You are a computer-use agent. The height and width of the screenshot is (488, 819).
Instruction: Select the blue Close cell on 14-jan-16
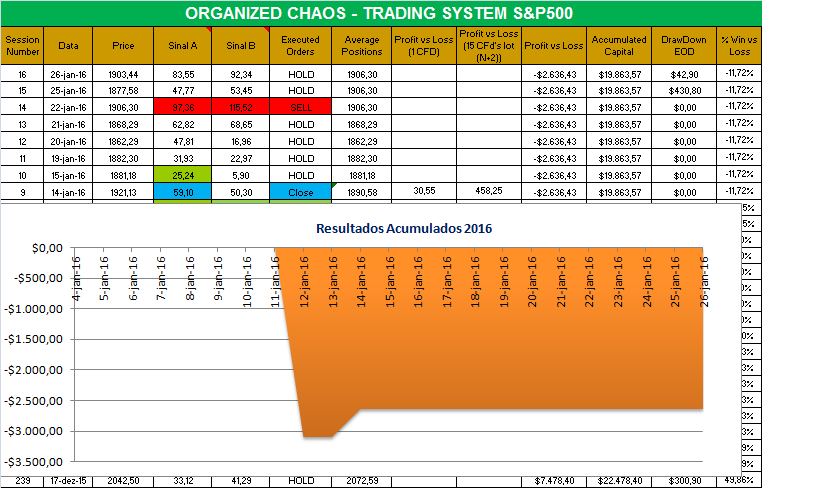300,192
